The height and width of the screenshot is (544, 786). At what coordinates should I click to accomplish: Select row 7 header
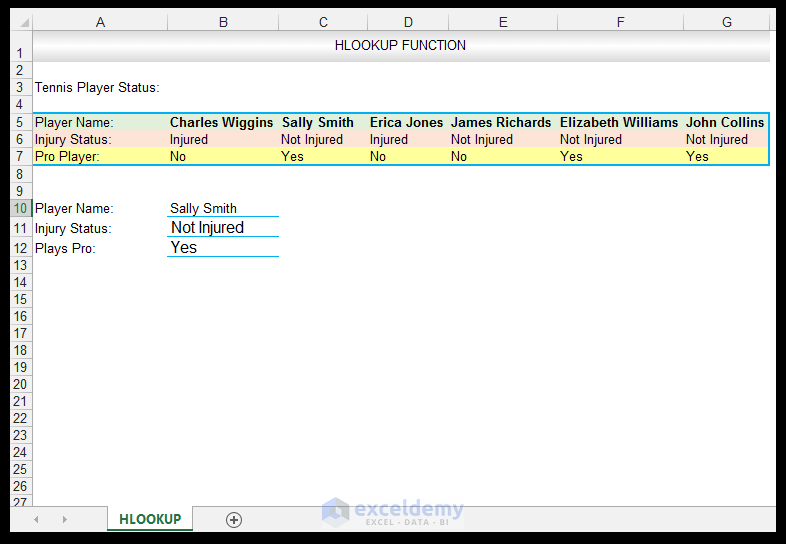(x=21, y=156)
